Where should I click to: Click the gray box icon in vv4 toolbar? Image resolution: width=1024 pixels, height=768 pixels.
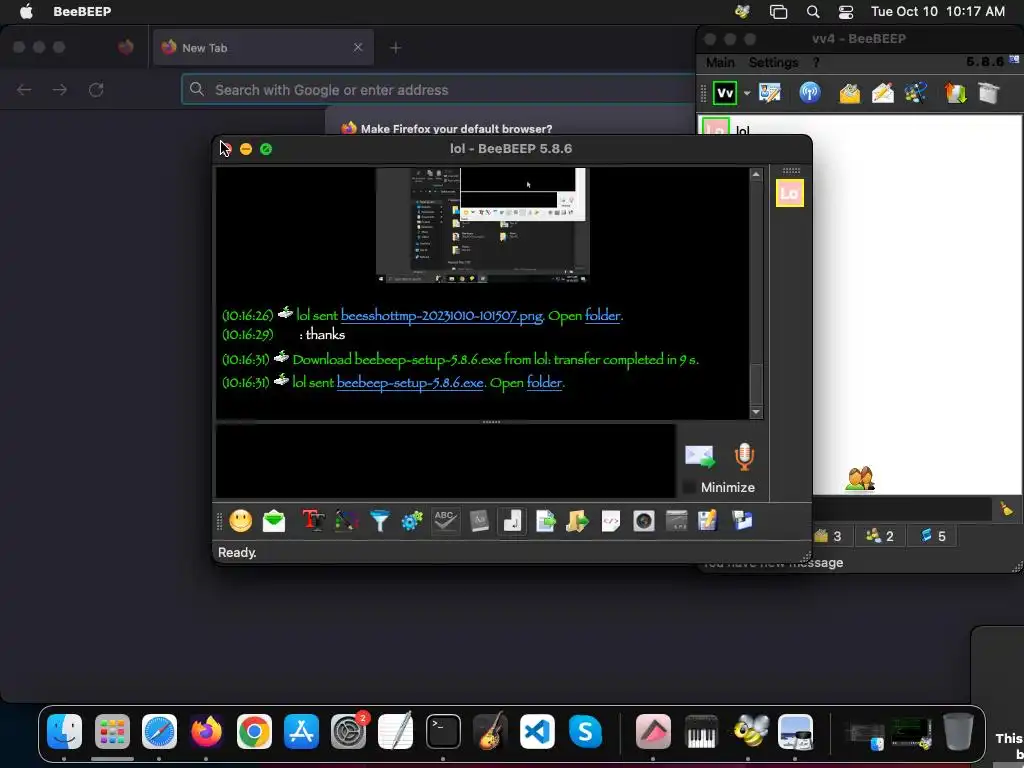(989, 93)
